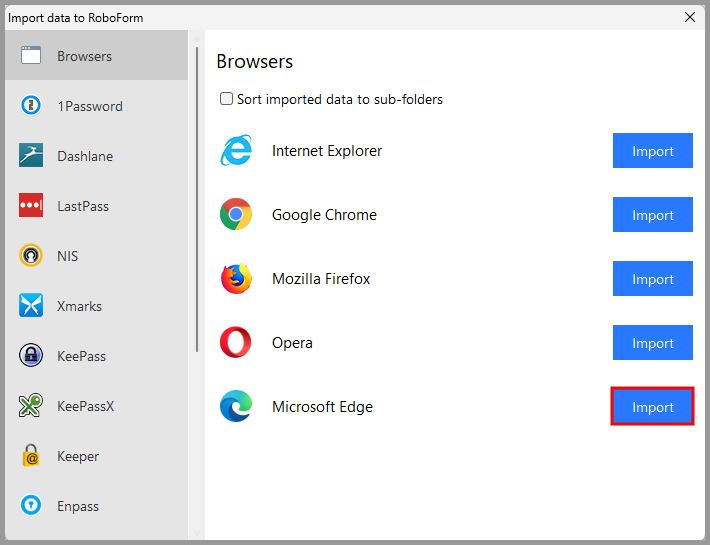Open the Browsers category tab

[95, 56]
